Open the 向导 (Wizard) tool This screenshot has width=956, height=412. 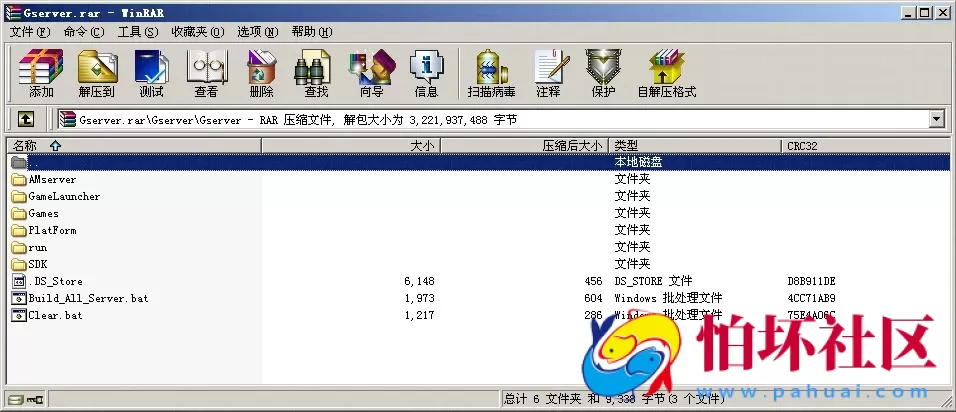pyautogui.click(x=371, y=74)
